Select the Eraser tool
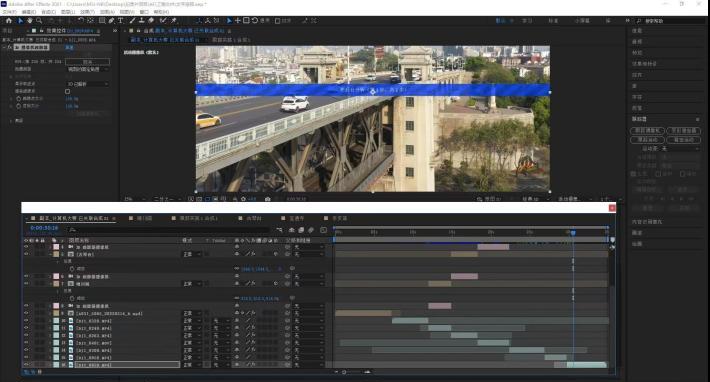Image resolution: width=710 pixels, height=382 pixels. click(x=151, y=20)
